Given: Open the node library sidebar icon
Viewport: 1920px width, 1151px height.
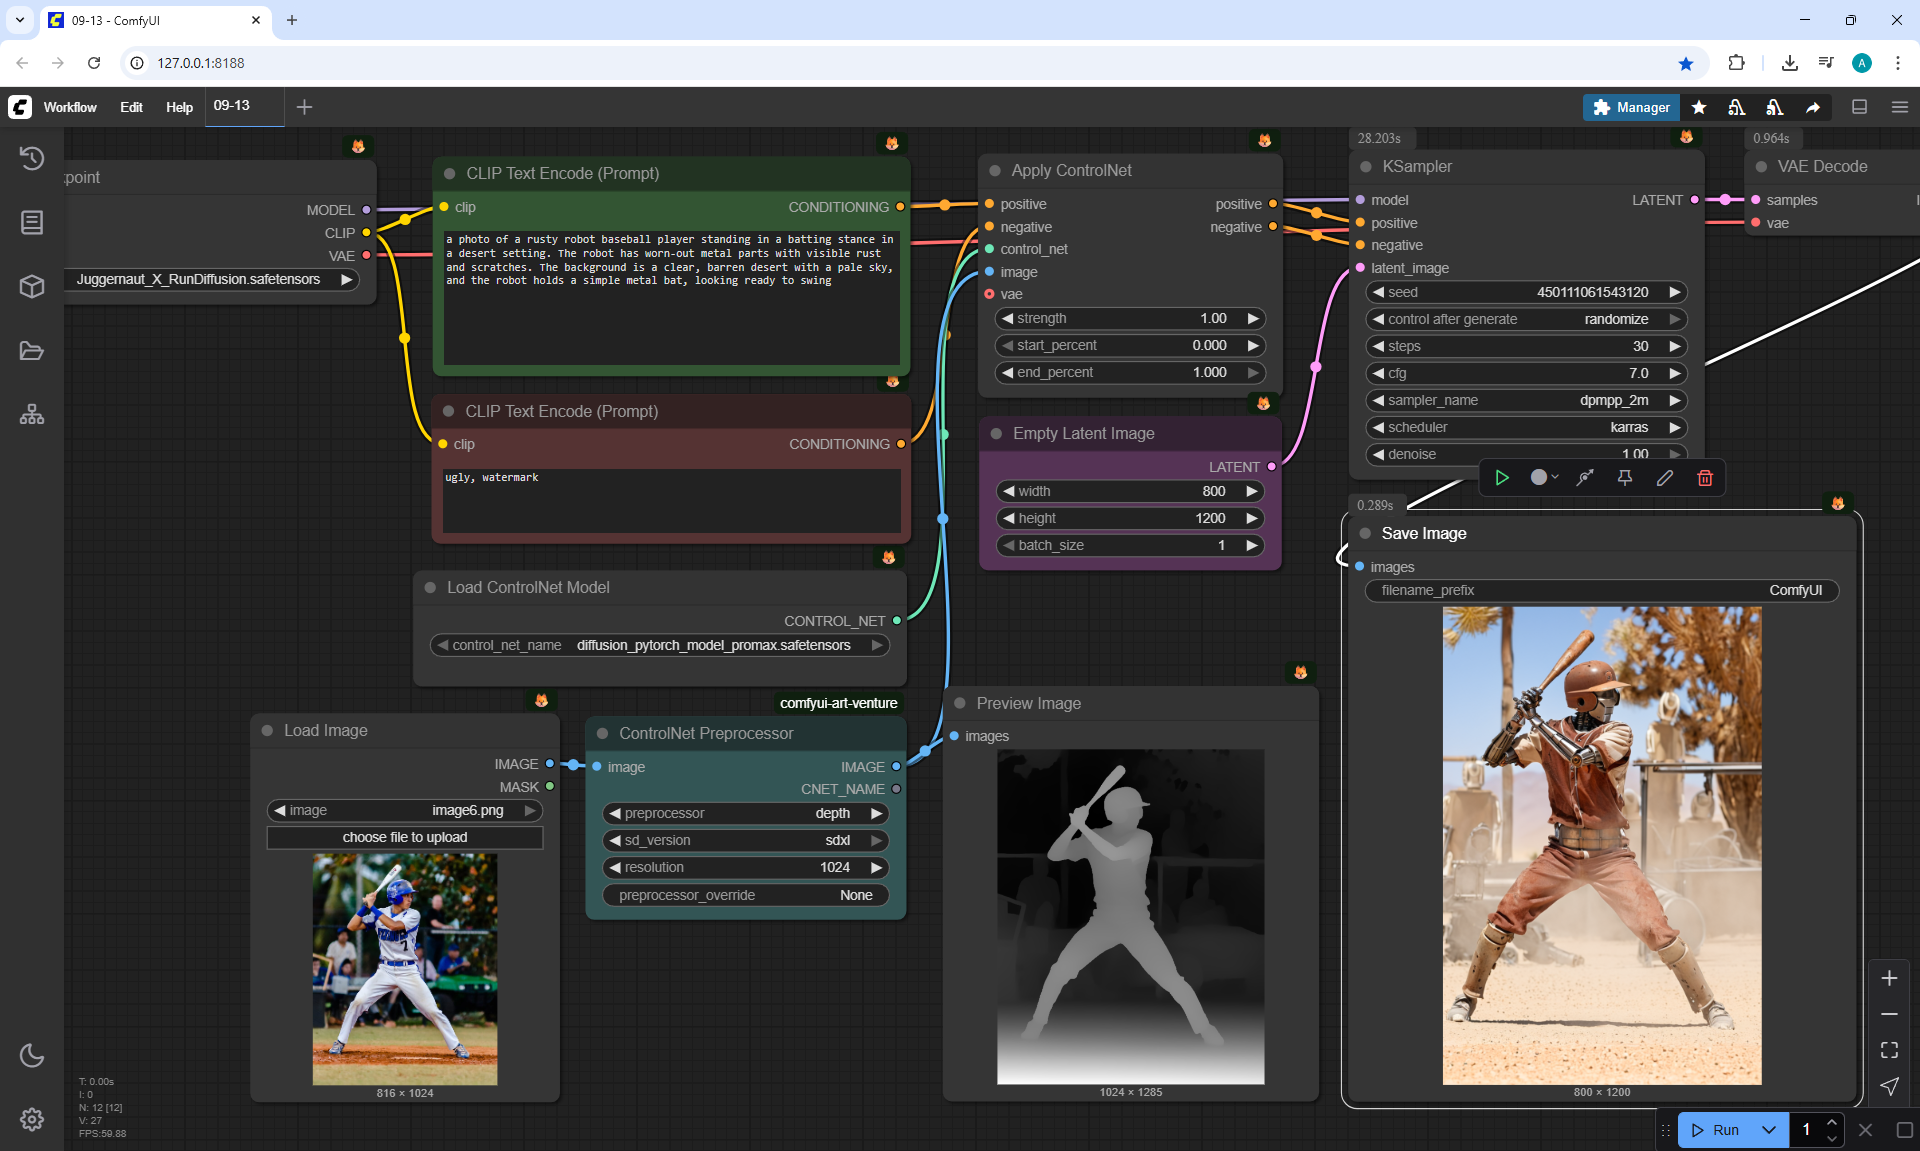Looking at the screenshot, I should (x=32, y=222).
